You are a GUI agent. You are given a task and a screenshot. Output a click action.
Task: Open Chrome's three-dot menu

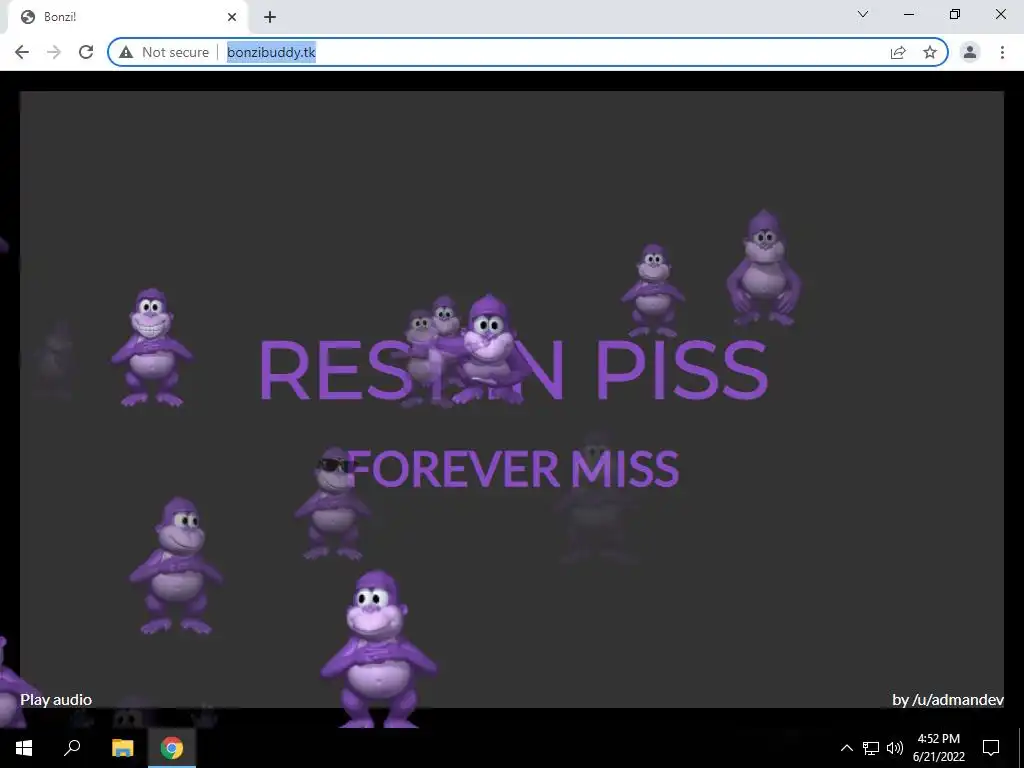click(x=1002, y=52)
